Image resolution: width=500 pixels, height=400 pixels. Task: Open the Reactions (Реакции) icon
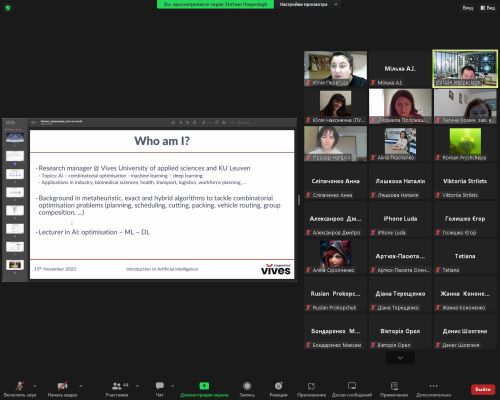pyautogui.click(x=279, y=386)
